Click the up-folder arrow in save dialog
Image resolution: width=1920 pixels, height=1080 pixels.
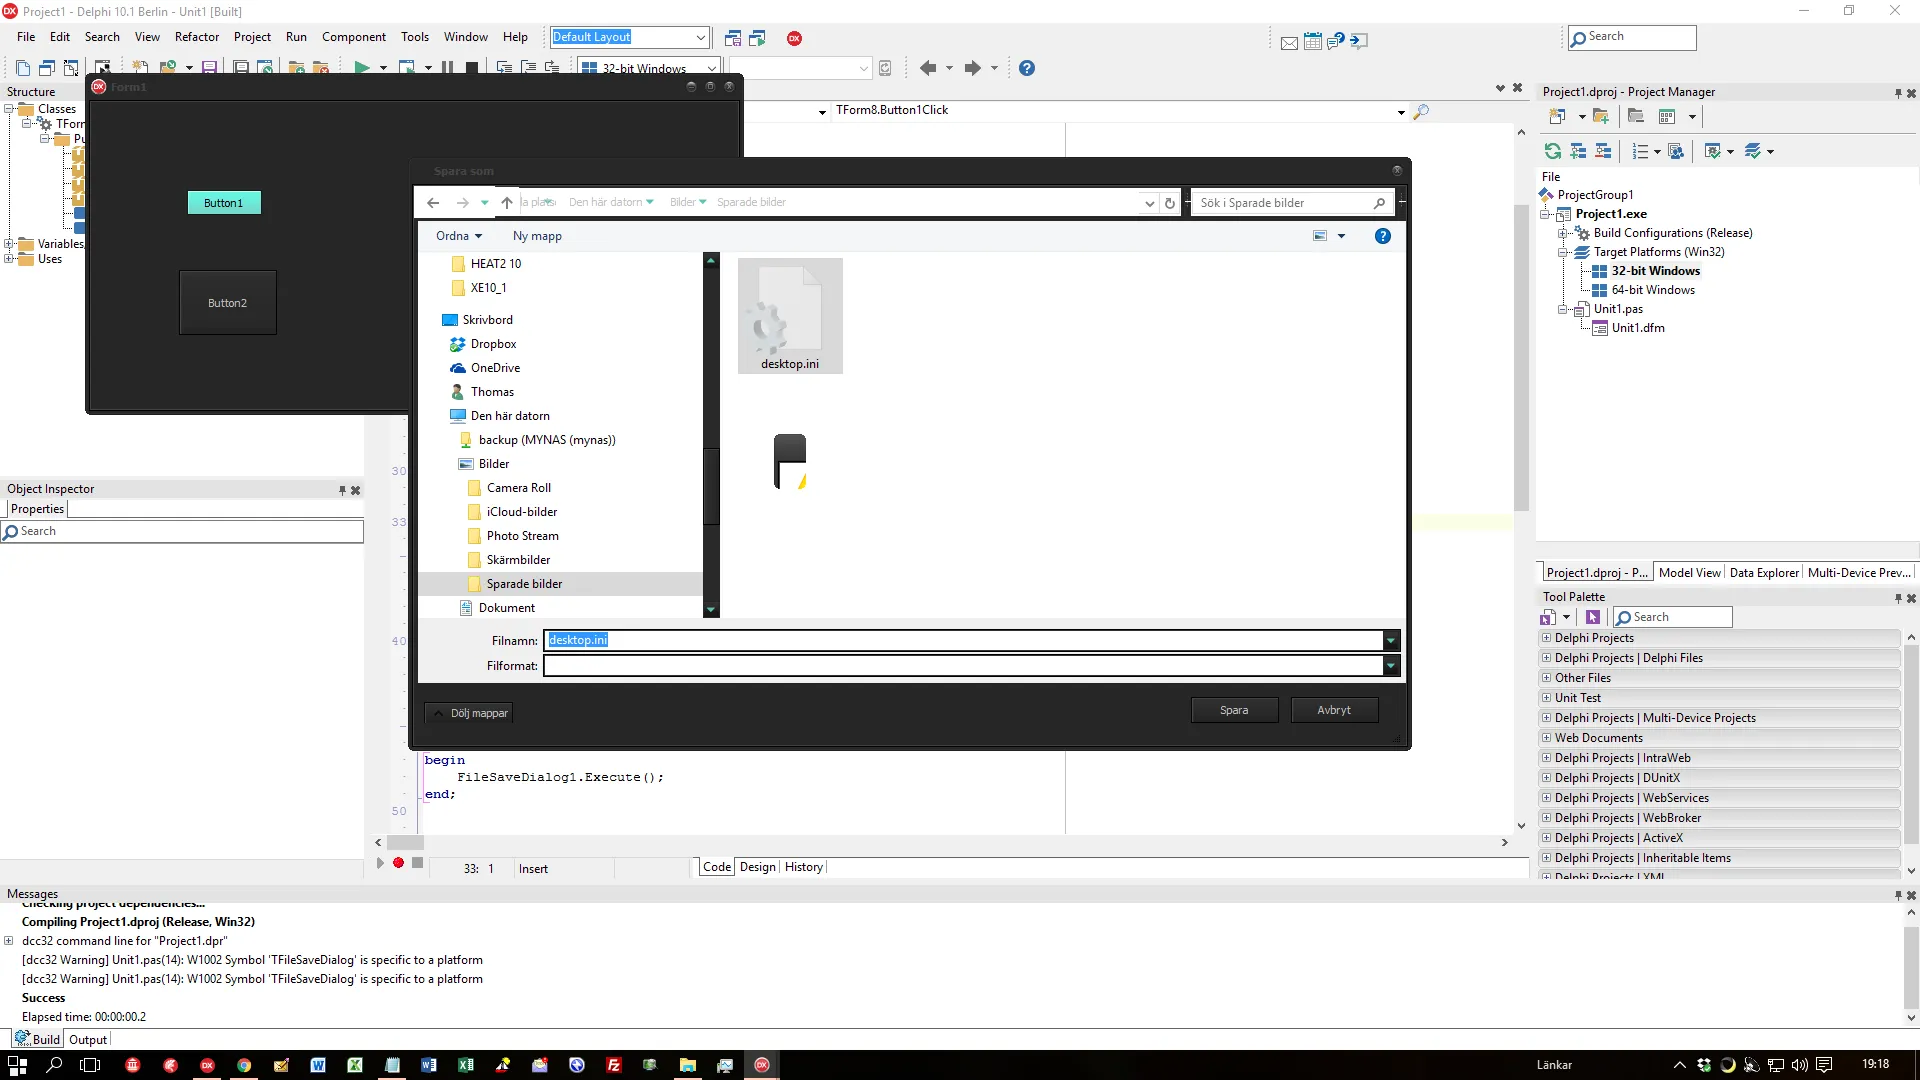click(507, 203)
